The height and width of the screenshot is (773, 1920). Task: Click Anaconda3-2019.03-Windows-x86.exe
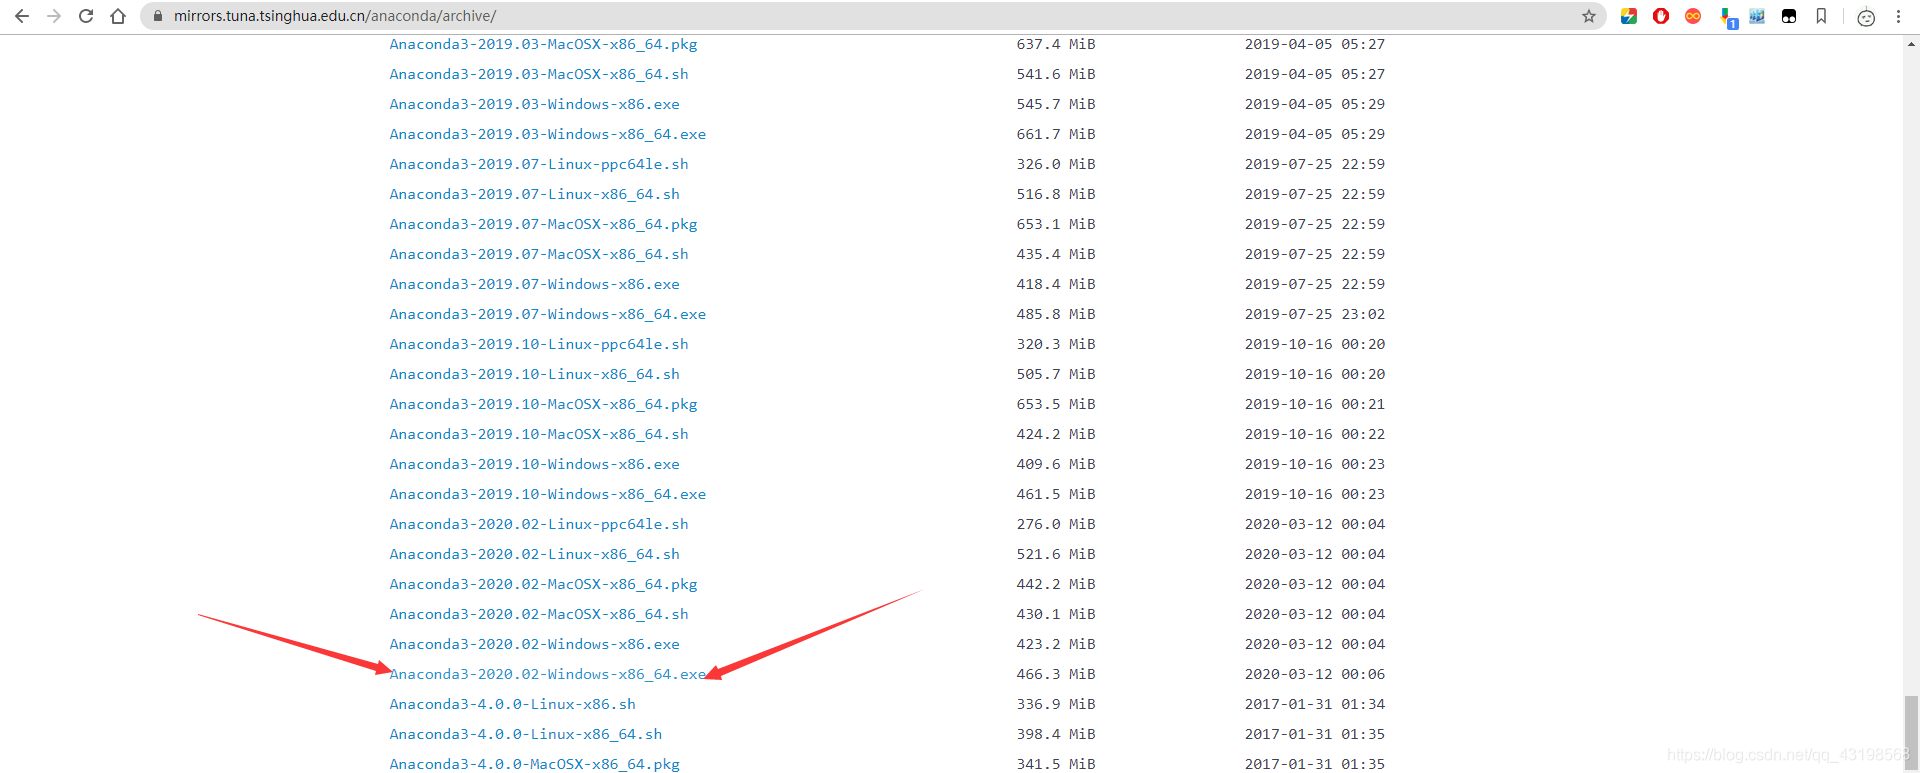[534, 104]
